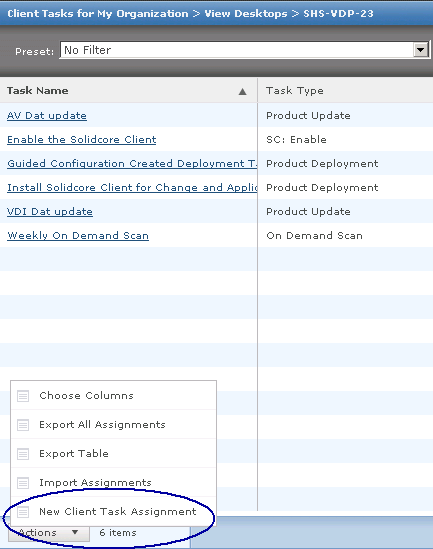This screenshot has height=549, width=433.
Task: Click the icon beside Import Assignments
Action: click(23, 483)
